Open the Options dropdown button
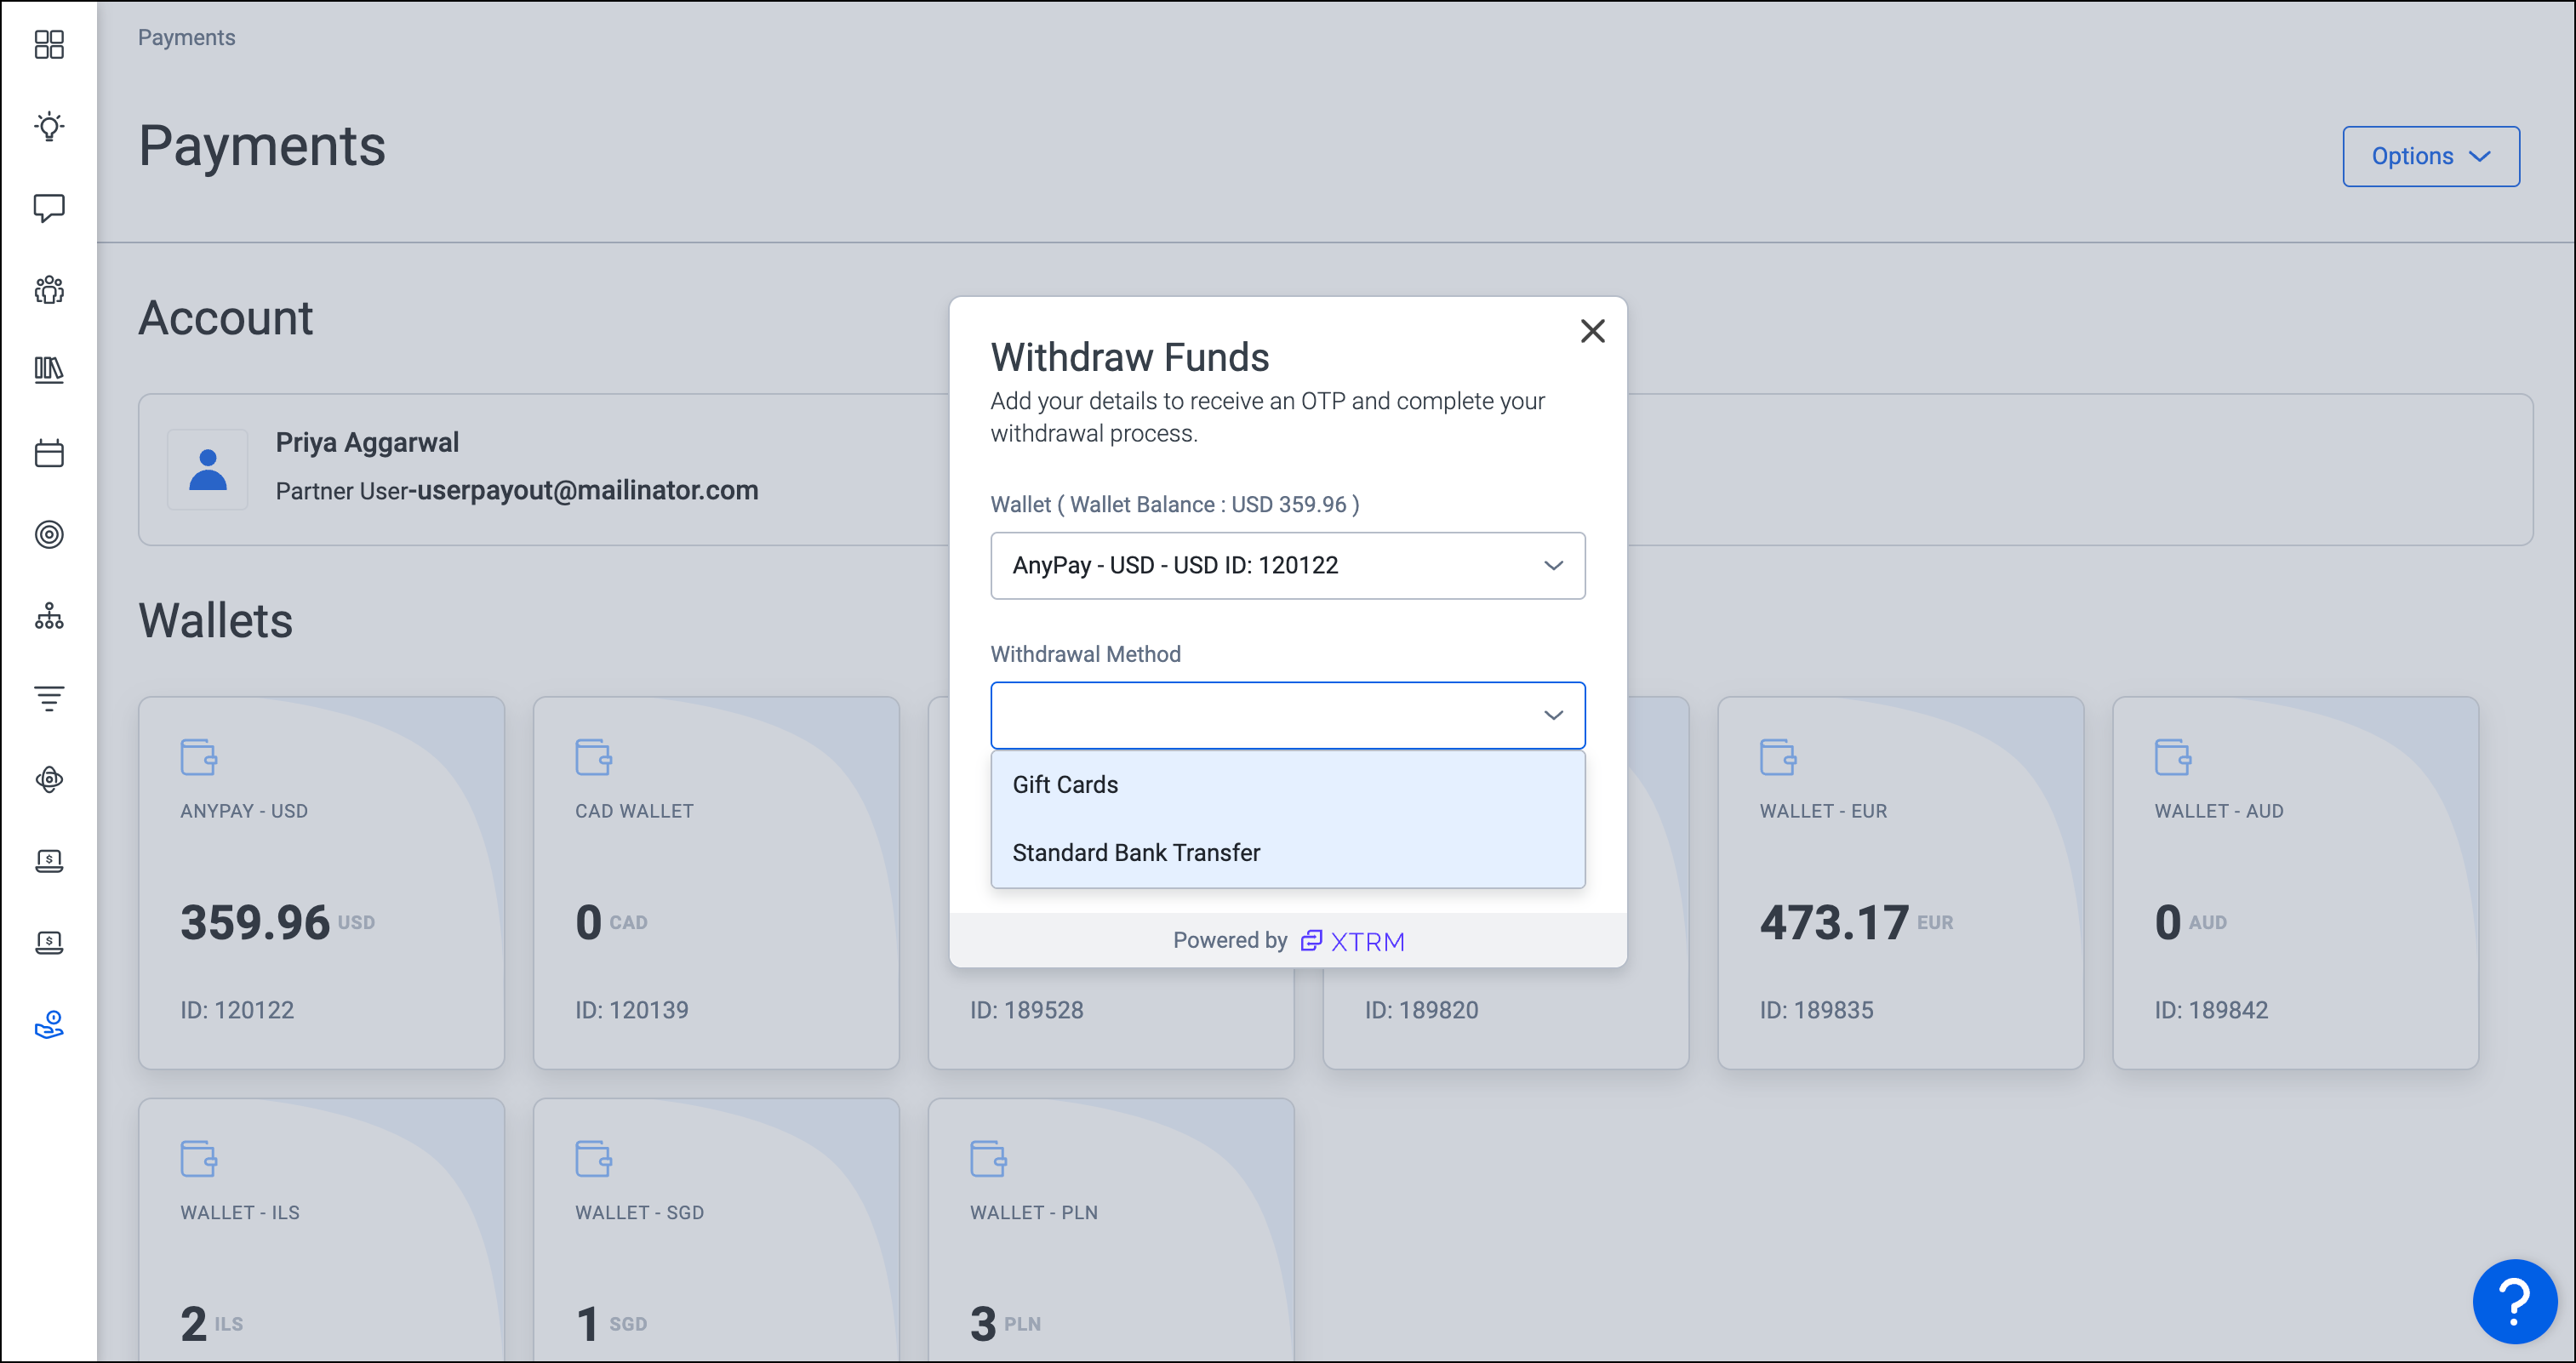2576x1363 pixels. [2430, 156]
